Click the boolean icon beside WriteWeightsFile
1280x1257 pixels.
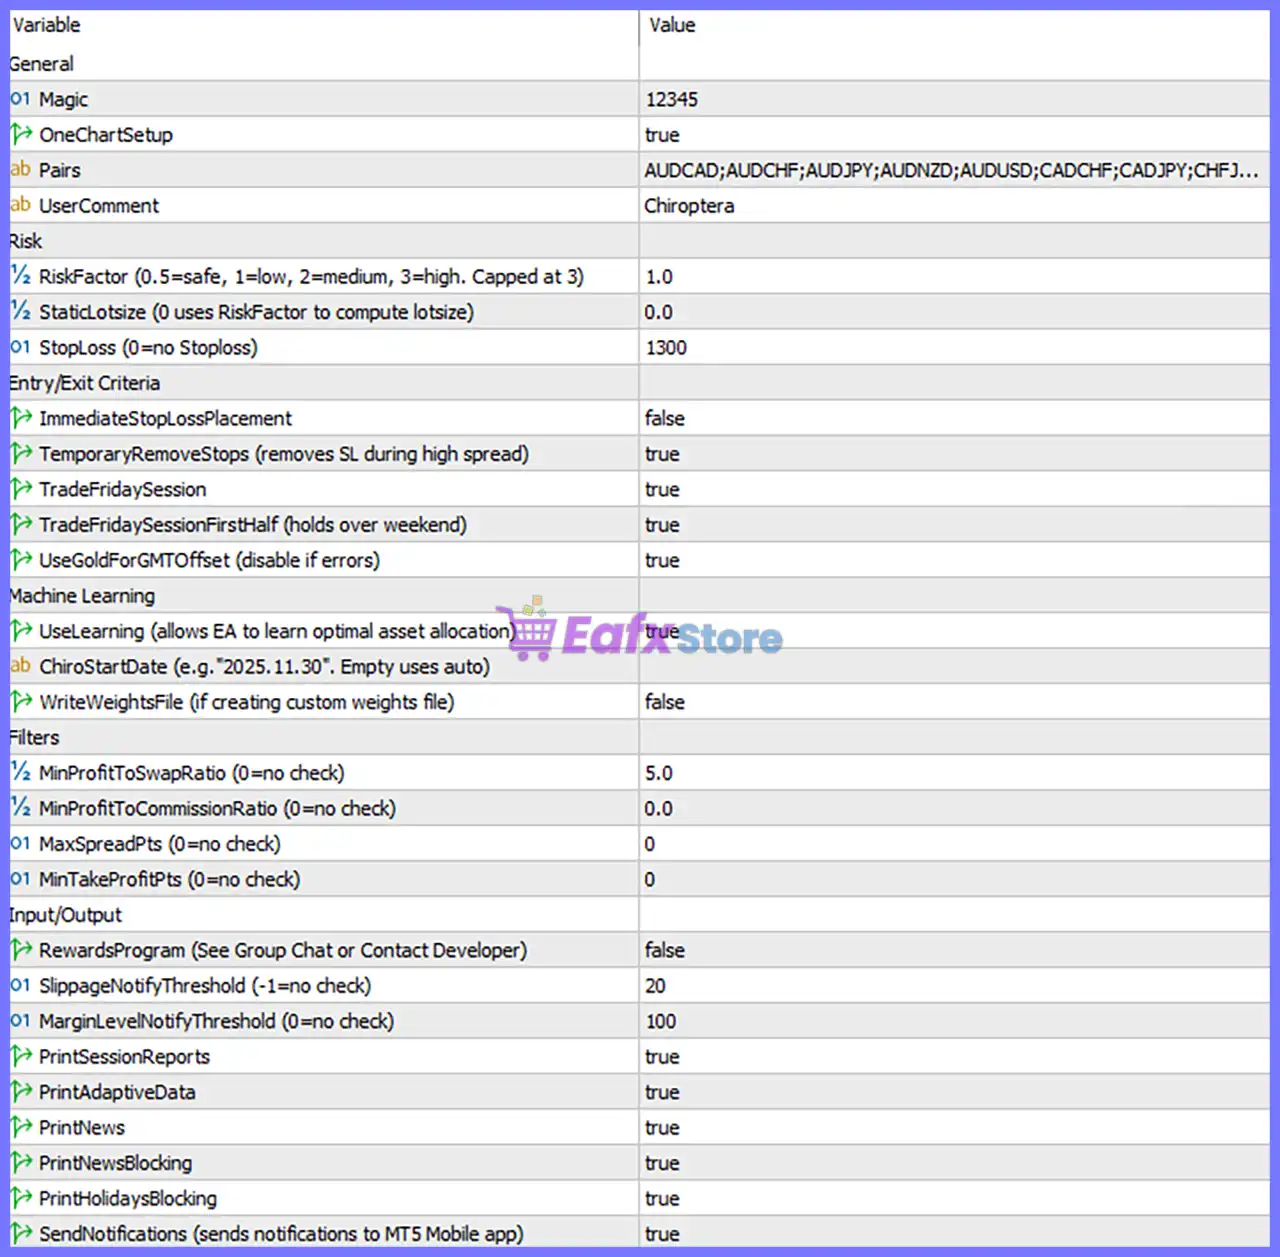pos(21,702)
